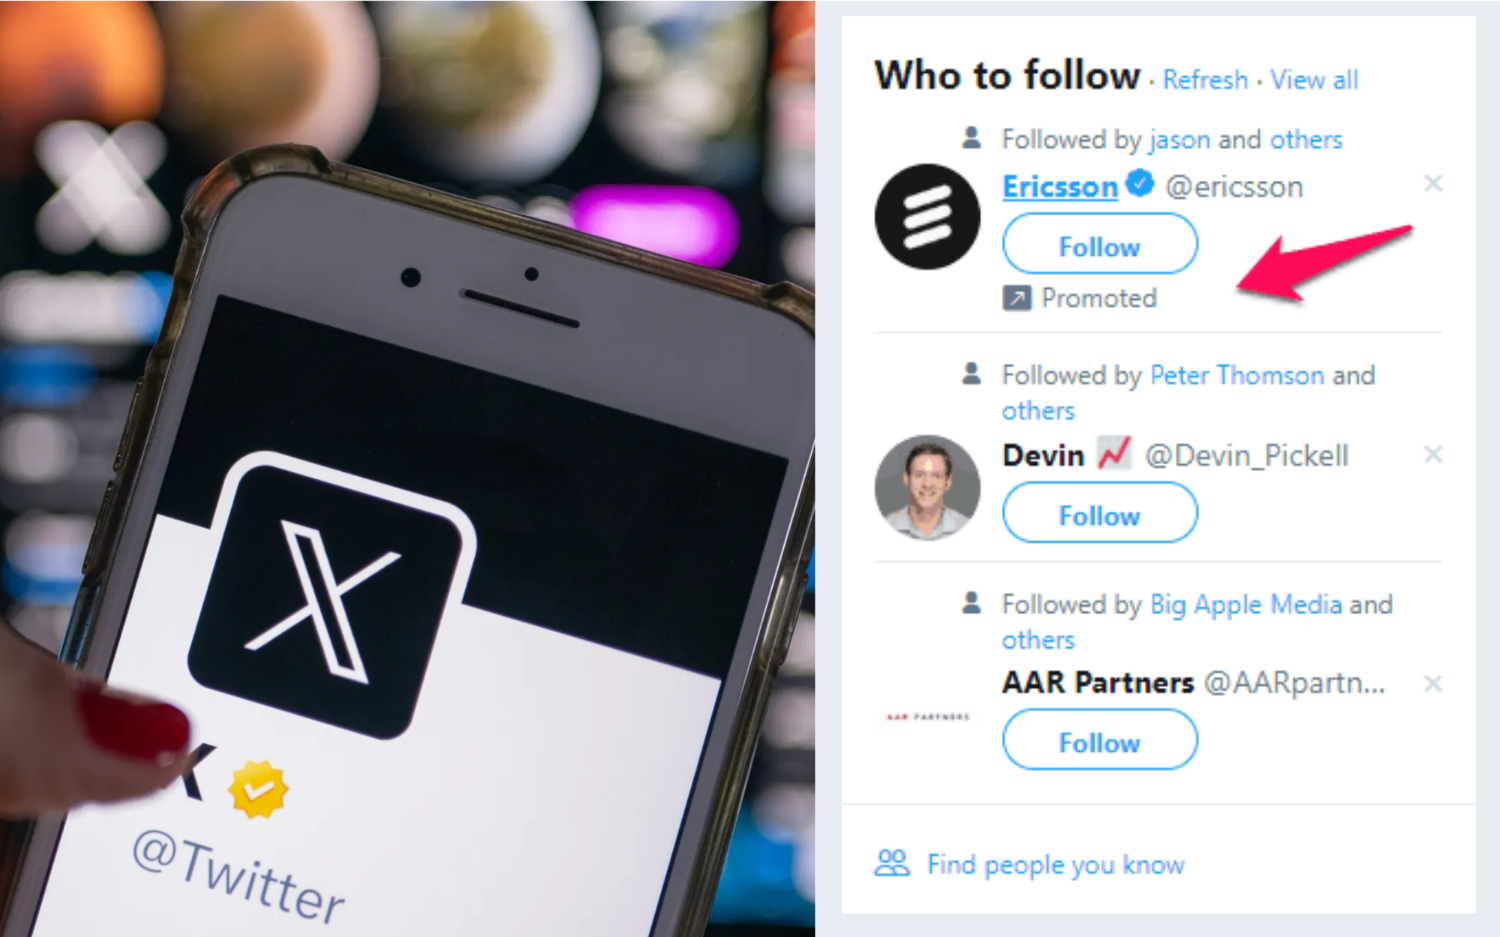Refresh the Who to follow list
The image size is (1500, 937).
pos(1205,80)
